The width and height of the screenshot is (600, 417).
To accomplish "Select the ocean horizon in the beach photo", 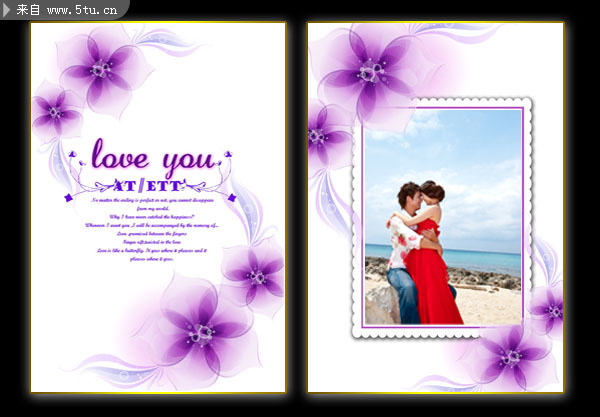I will pos(490,248).
